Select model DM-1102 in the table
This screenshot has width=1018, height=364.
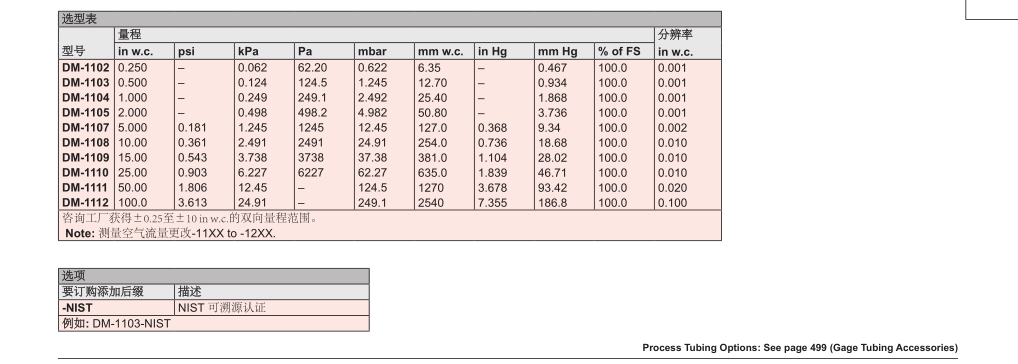tap(86, 67)
